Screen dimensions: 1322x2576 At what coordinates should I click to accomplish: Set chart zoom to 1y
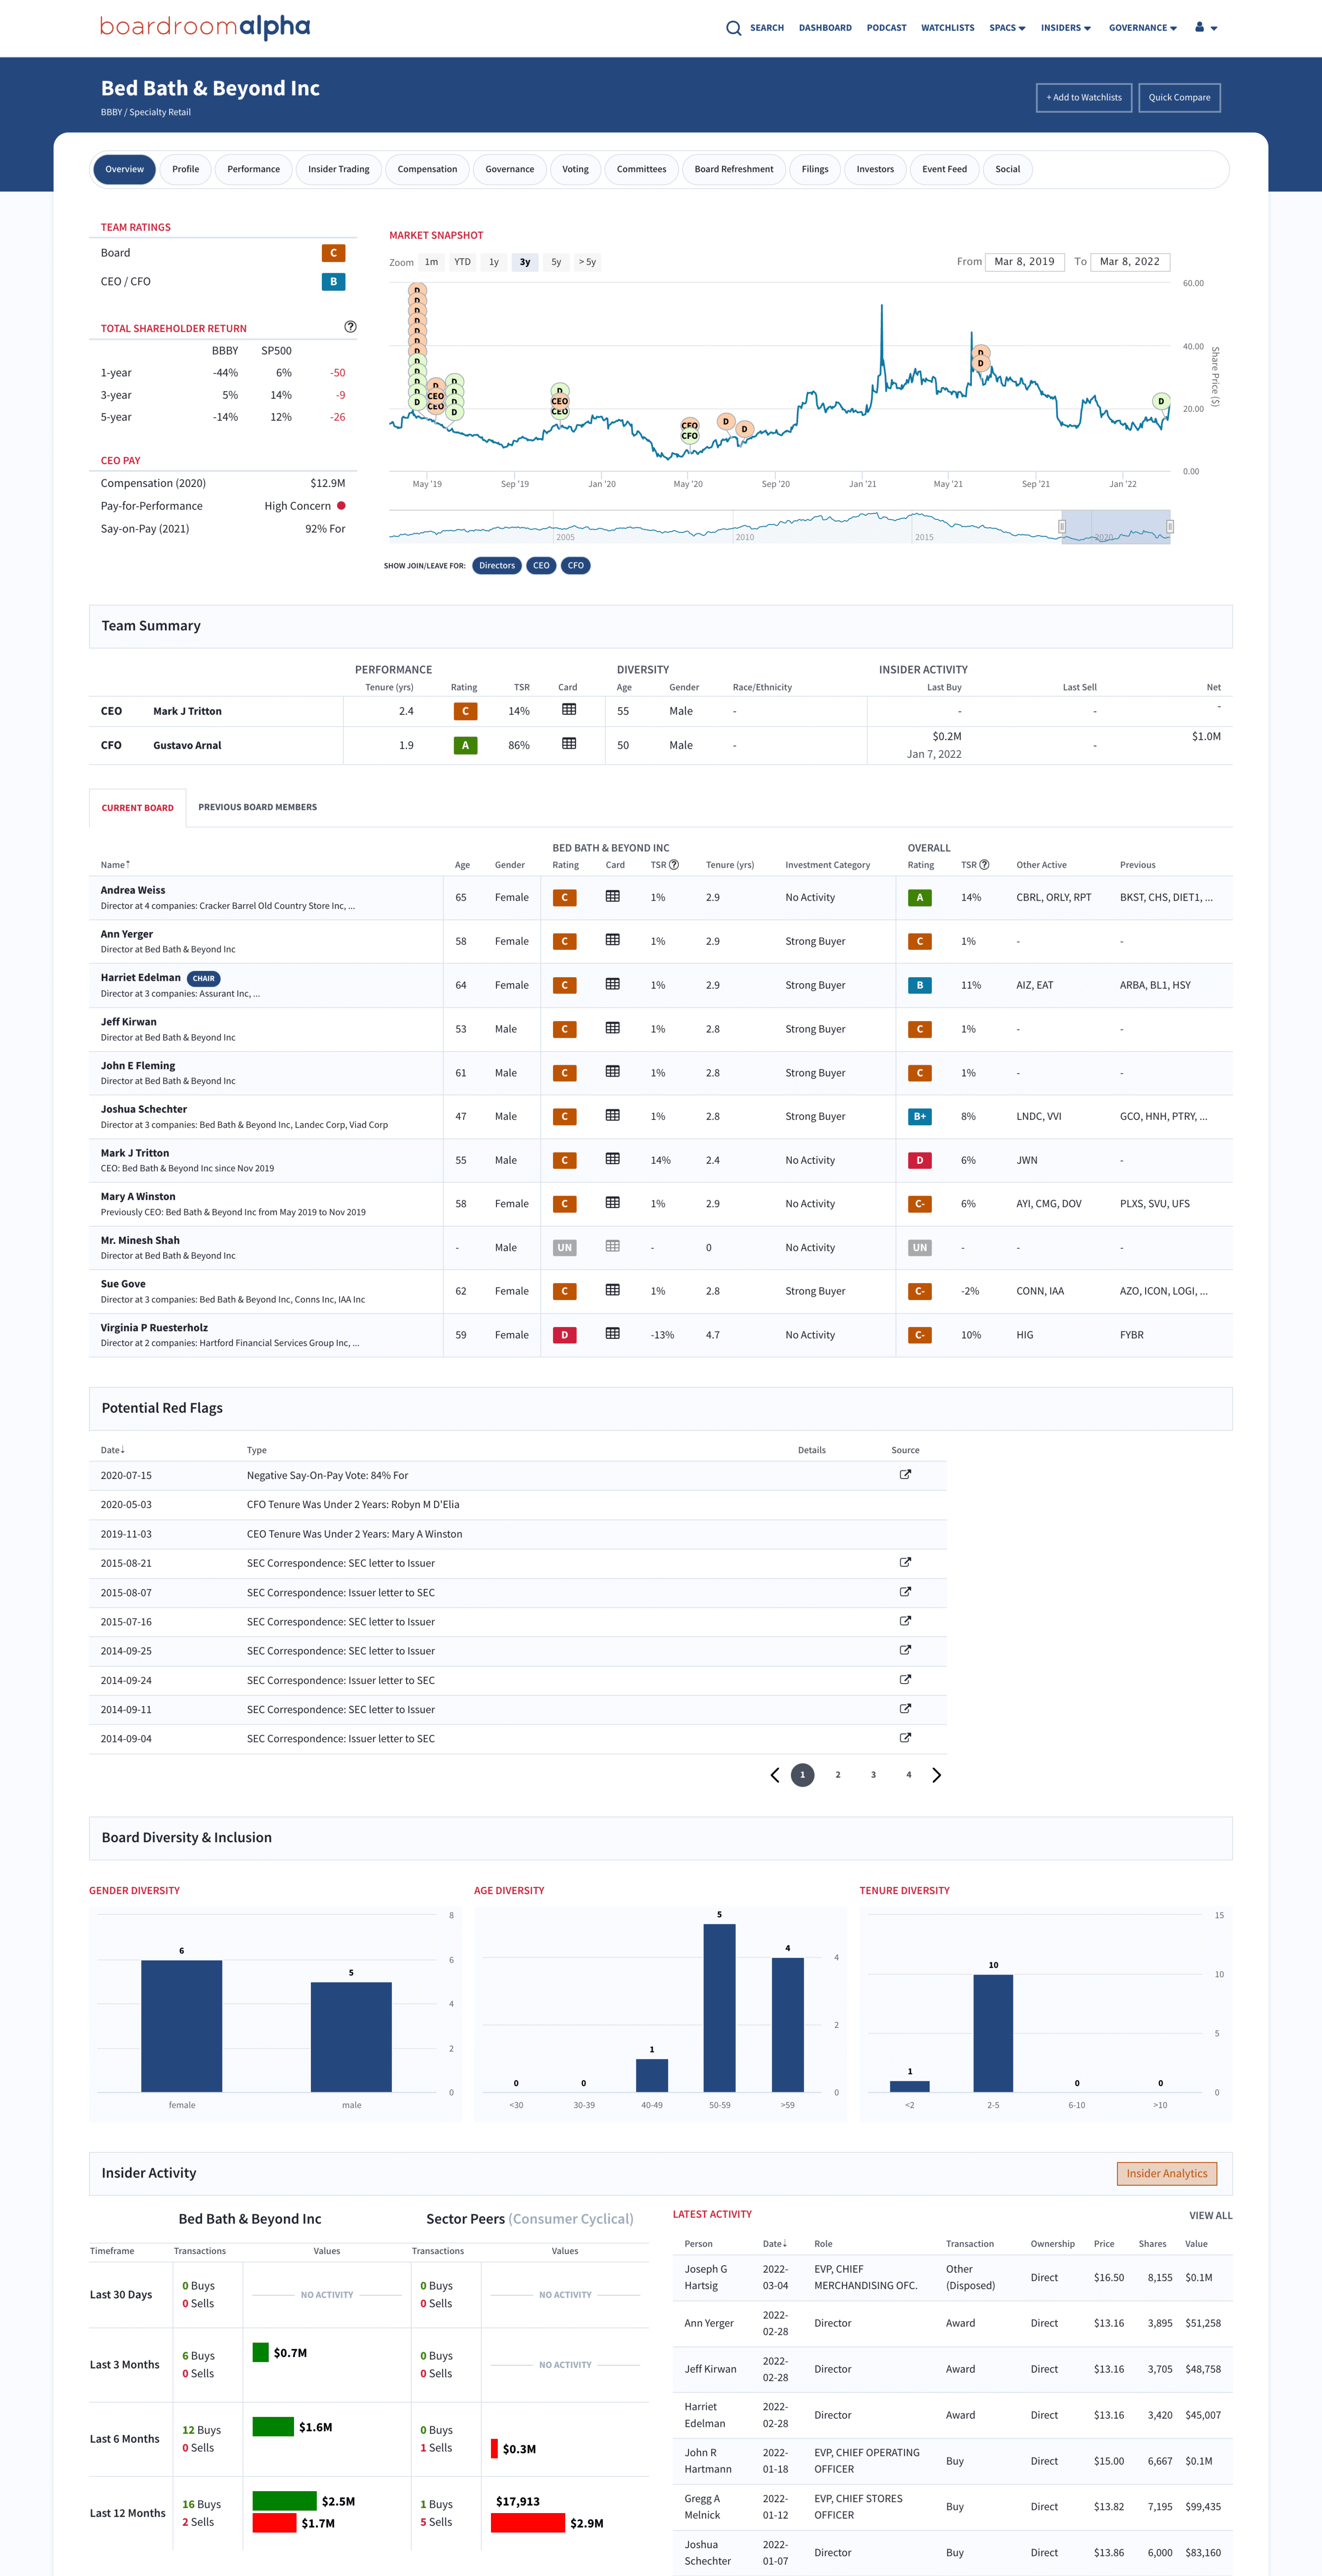pos(494,262)
